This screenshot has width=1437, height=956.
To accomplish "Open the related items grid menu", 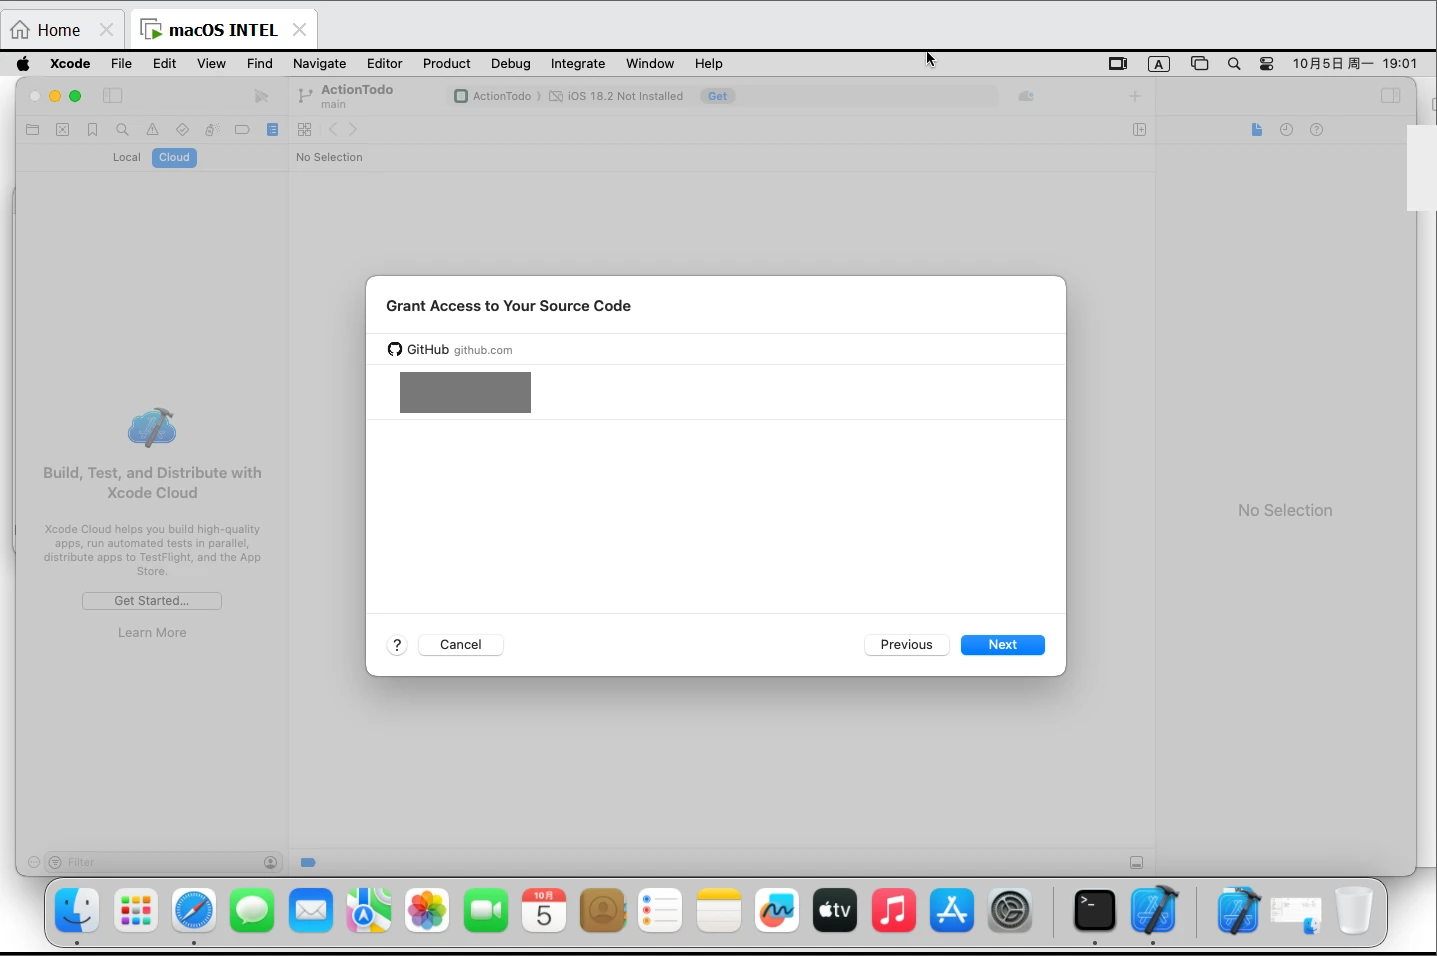I will [305, 130].
